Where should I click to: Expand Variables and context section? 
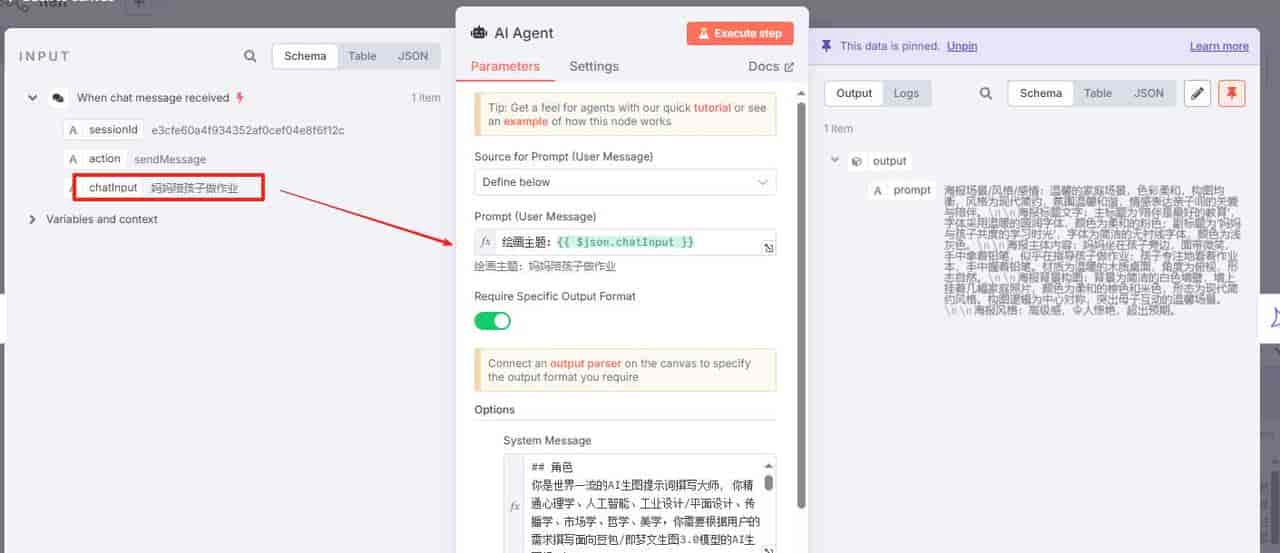(x=33, y=219)
